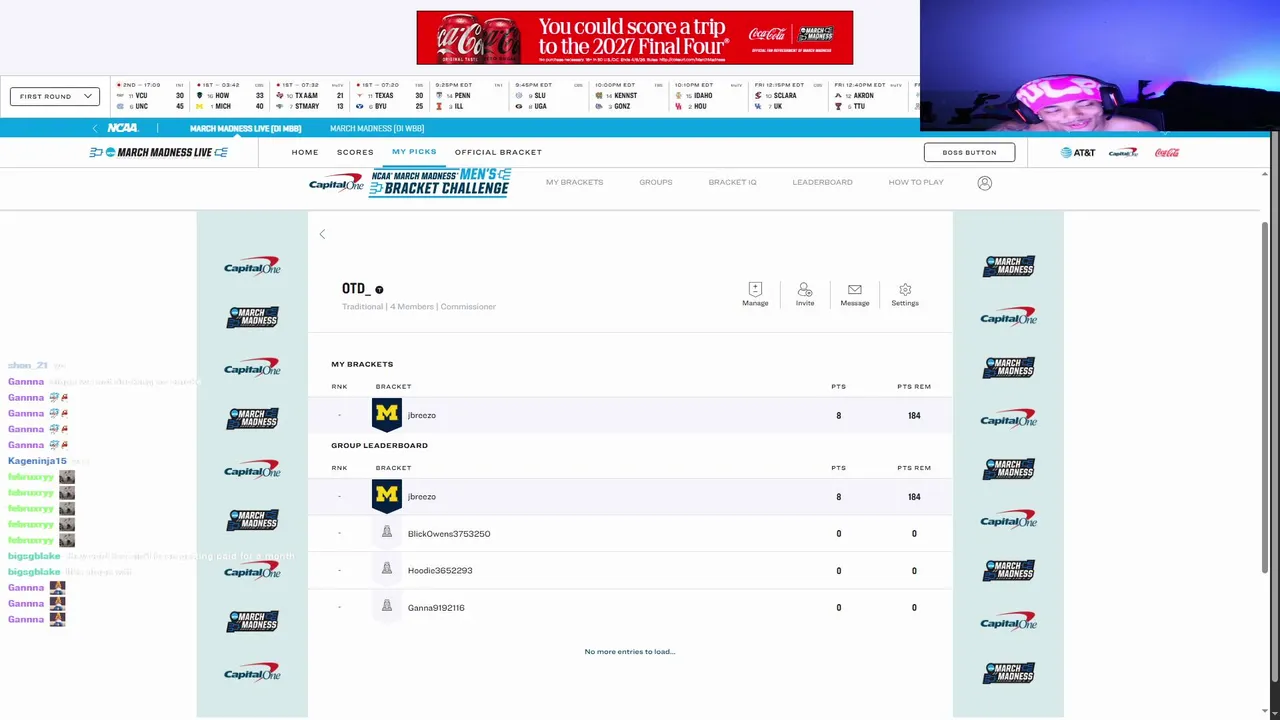Go to the Home menu item

(305, 152)
